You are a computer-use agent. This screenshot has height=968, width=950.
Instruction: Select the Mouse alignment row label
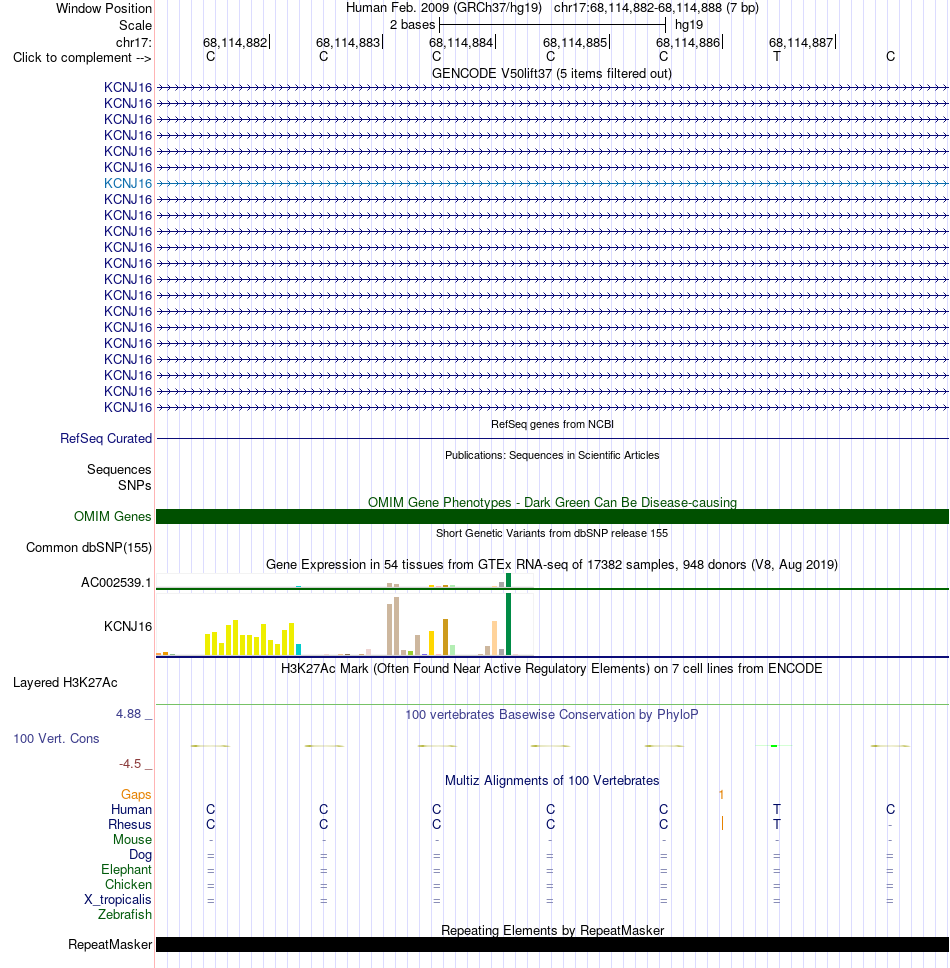click(x=132, y=840)
